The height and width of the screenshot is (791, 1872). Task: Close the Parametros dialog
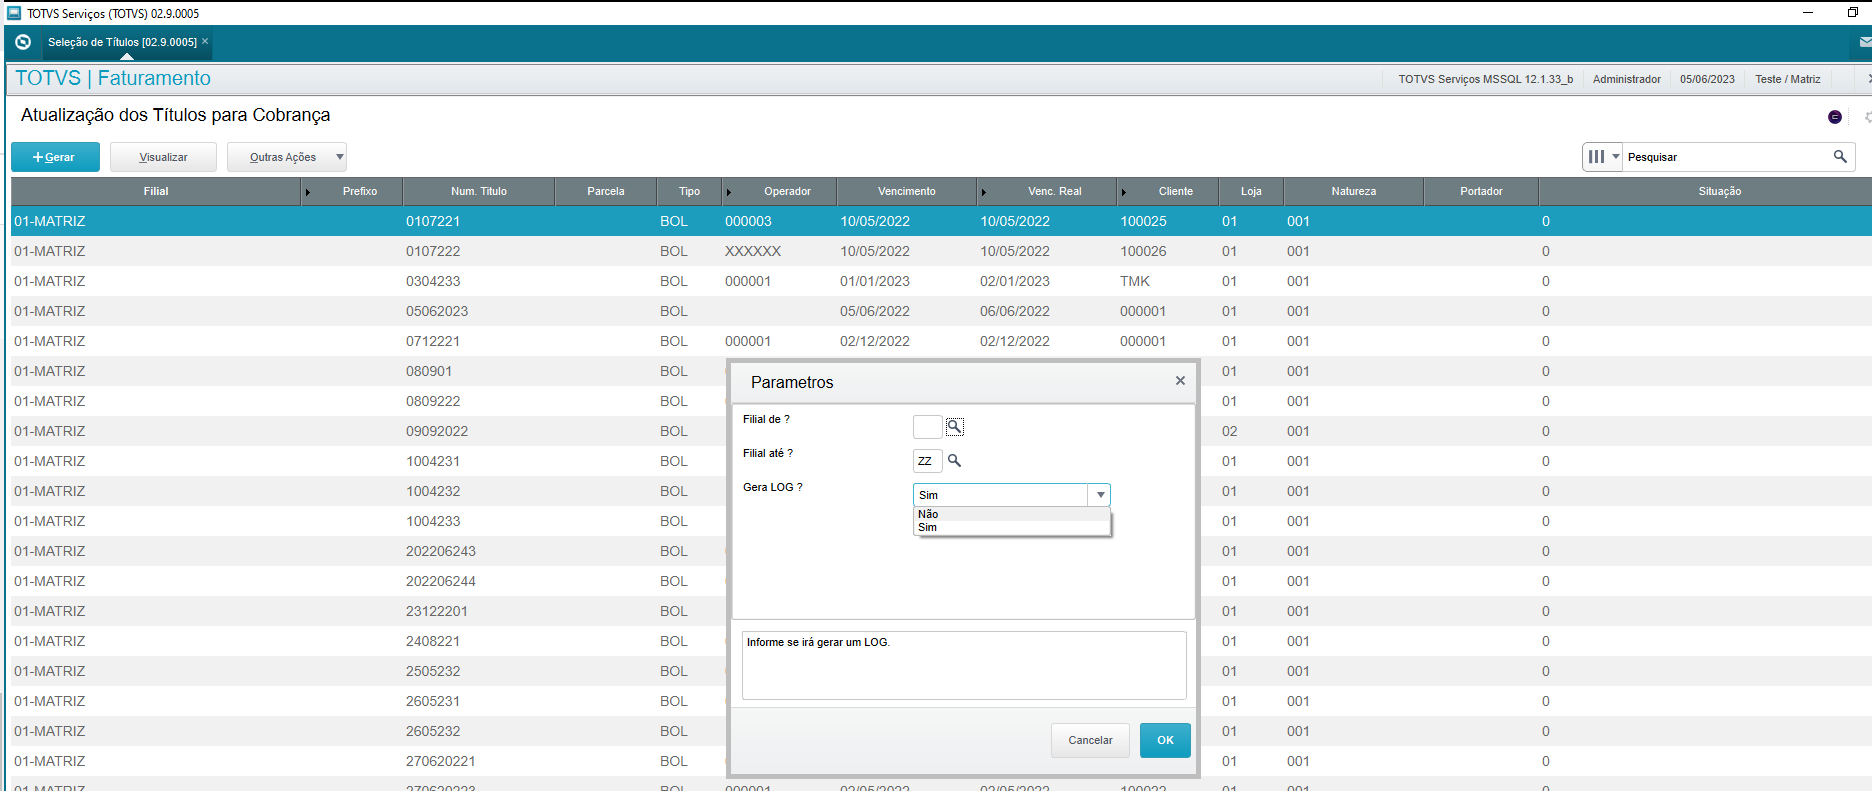point(1180,381)
